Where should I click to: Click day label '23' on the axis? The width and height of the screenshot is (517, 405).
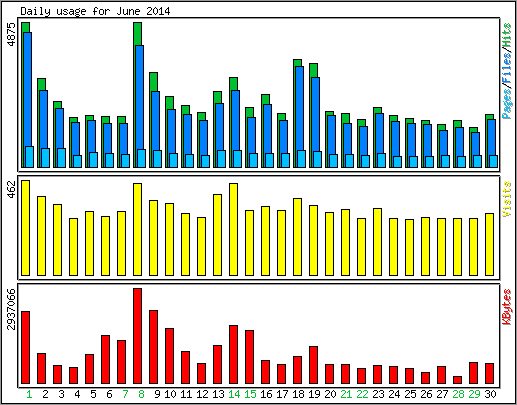click(x=378, y=394)
